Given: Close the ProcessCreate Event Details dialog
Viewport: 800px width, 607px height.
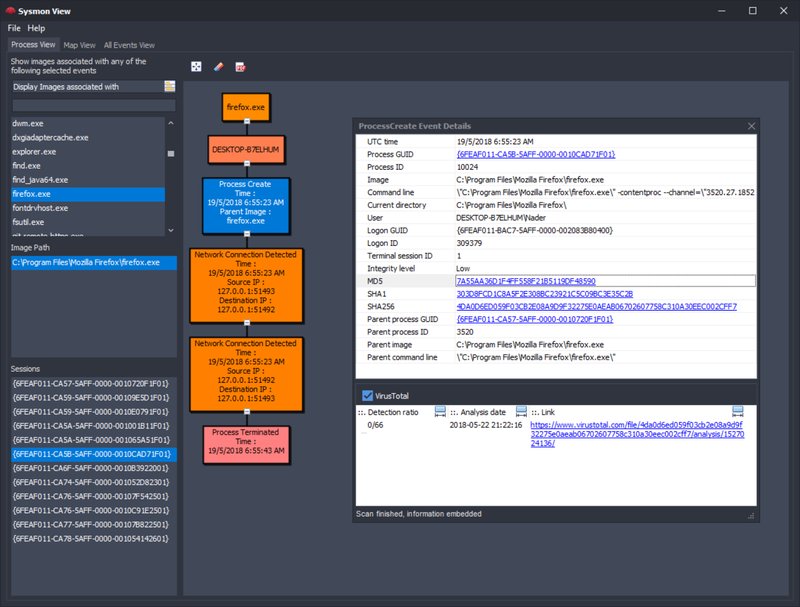Looking at the screenshot, I should 751,126.
